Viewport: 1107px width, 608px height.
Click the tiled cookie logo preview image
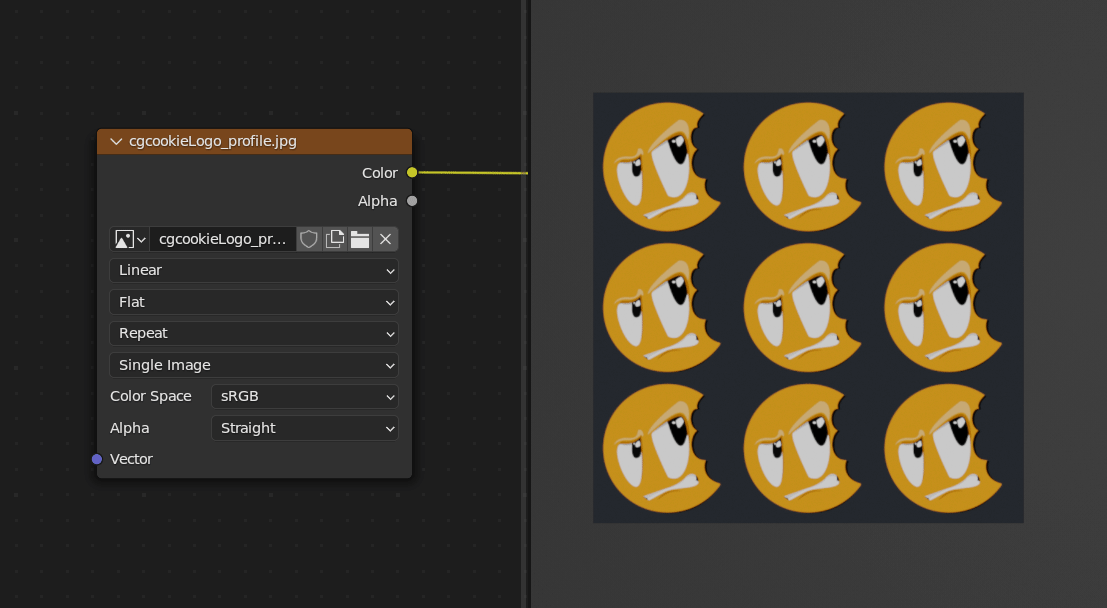808,308
